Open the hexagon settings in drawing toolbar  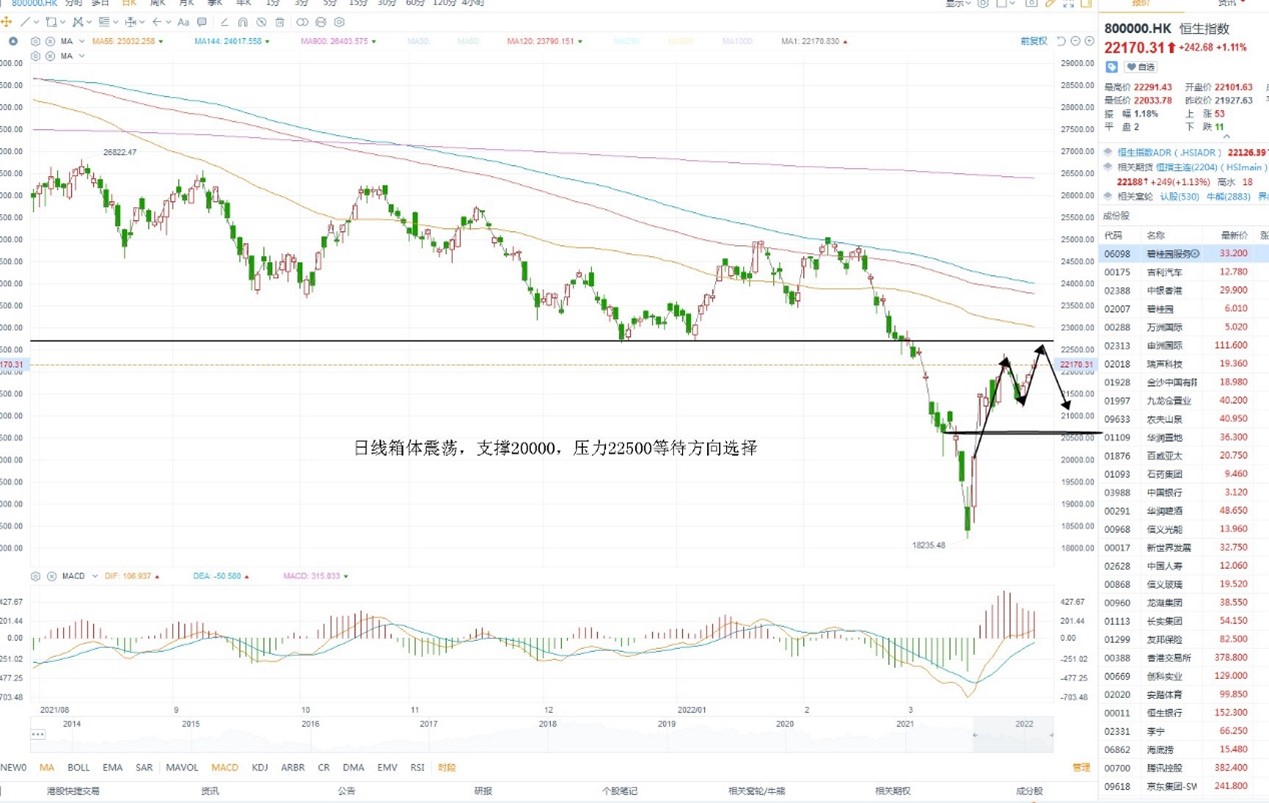tap(339, 22)
